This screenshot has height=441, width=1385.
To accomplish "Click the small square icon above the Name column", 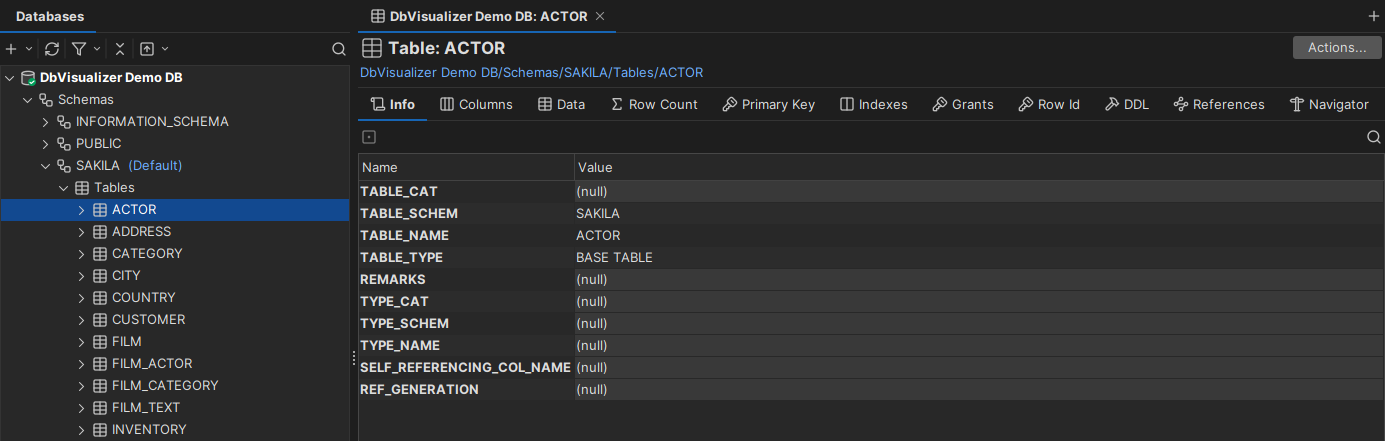I will [x=369, y=137].
